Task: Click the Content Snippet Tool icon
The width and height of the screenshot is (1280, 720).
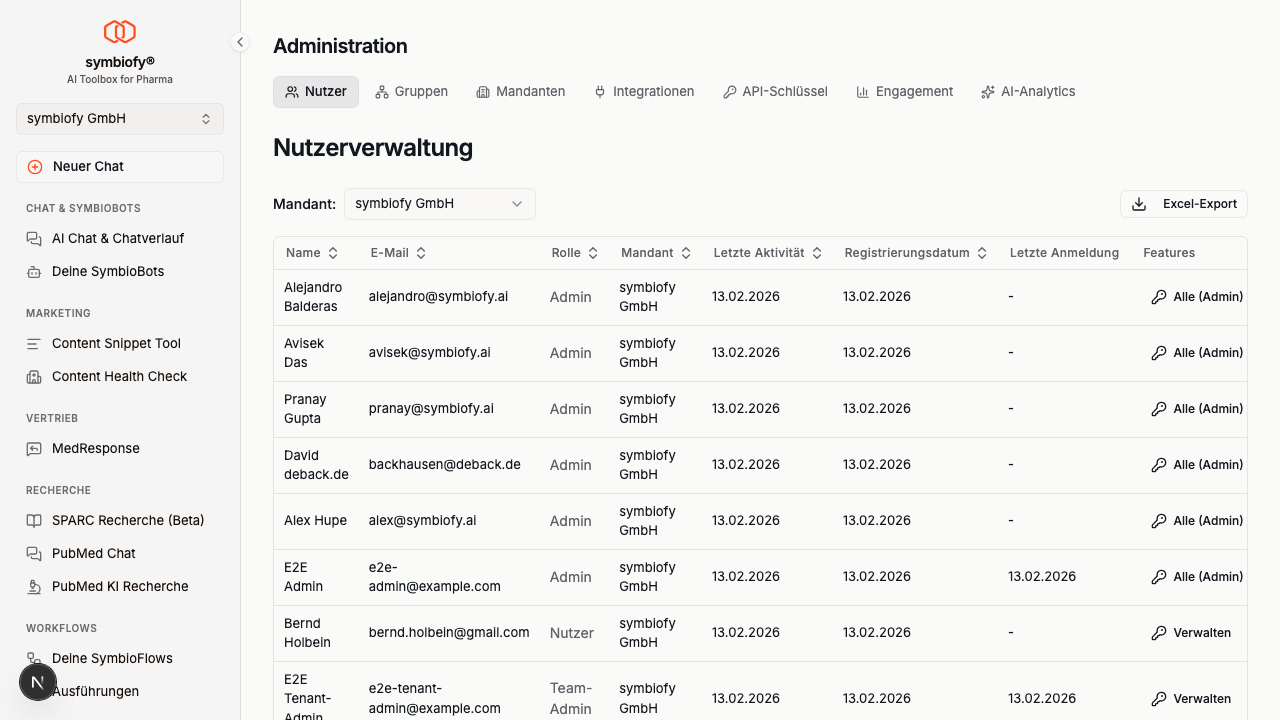Action: pyautogui.click(x=33, y=343)
